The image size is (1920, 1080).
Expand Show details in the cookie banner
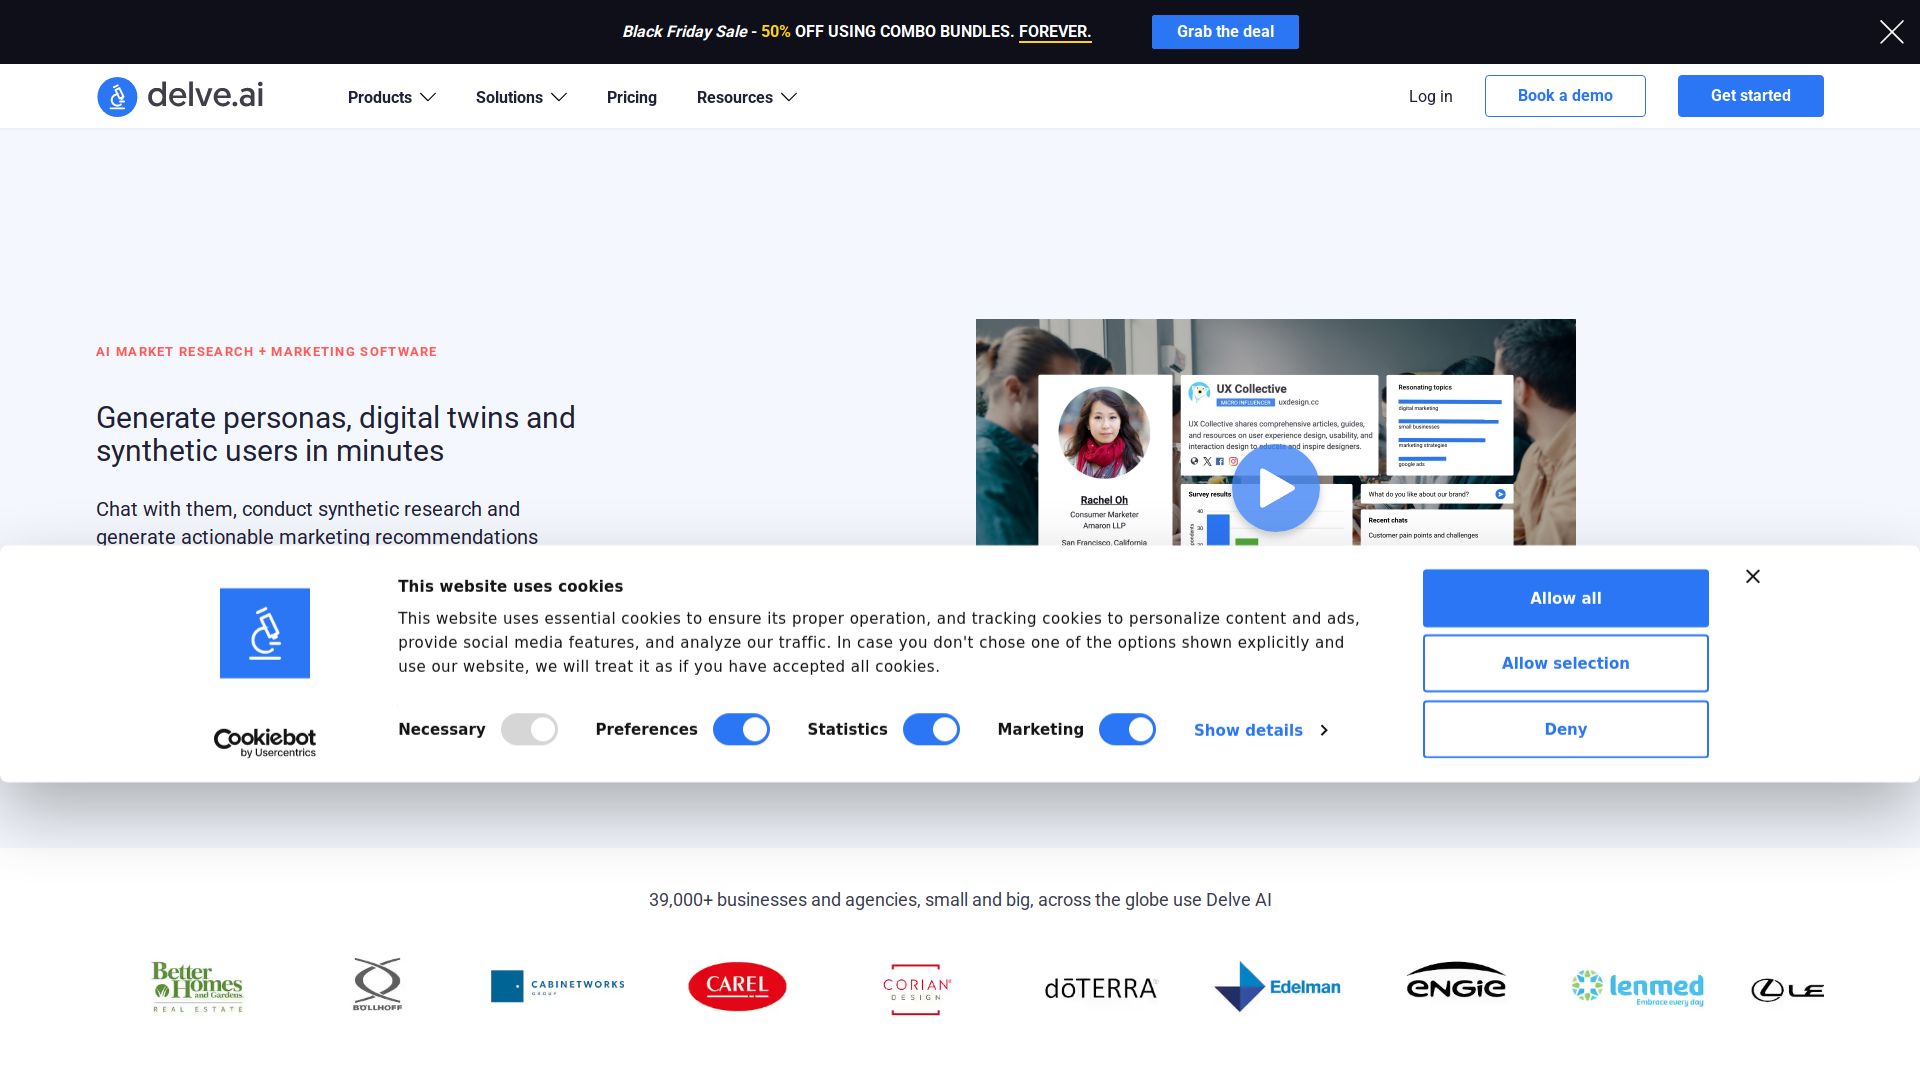1260,731
